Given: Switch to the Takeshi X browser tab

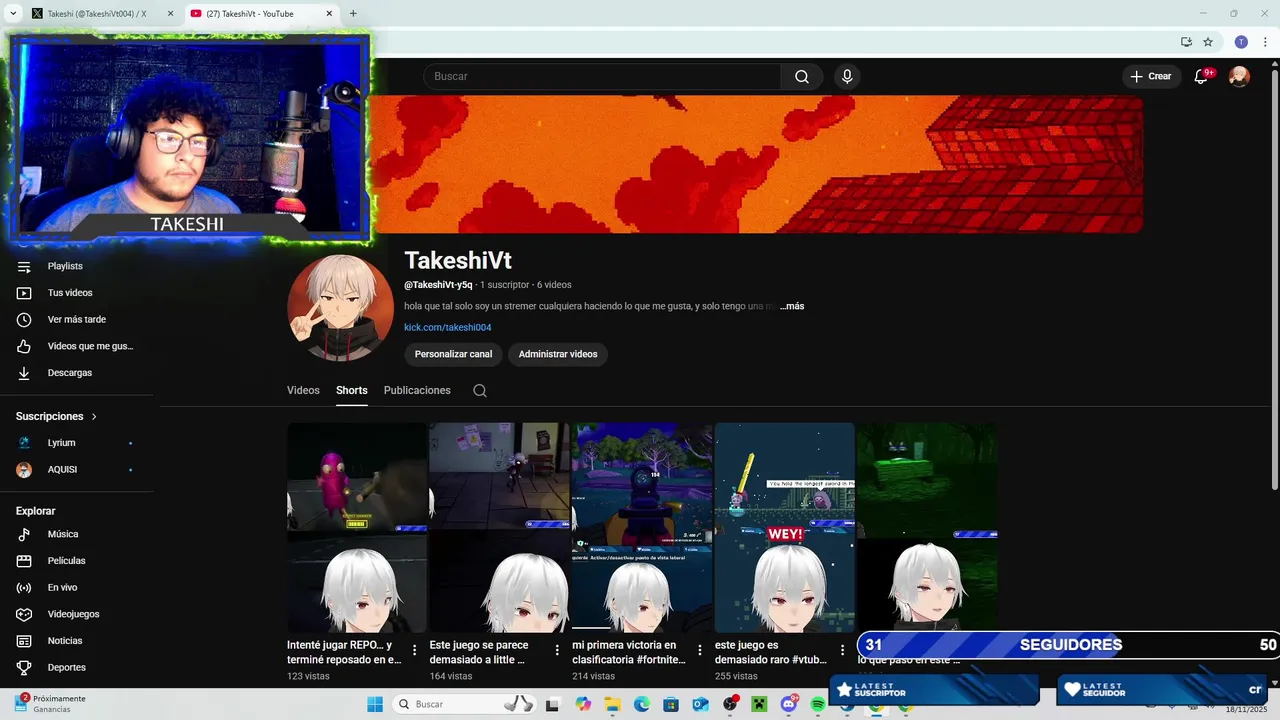Looking at the screenshot, I should click(96, 14).
